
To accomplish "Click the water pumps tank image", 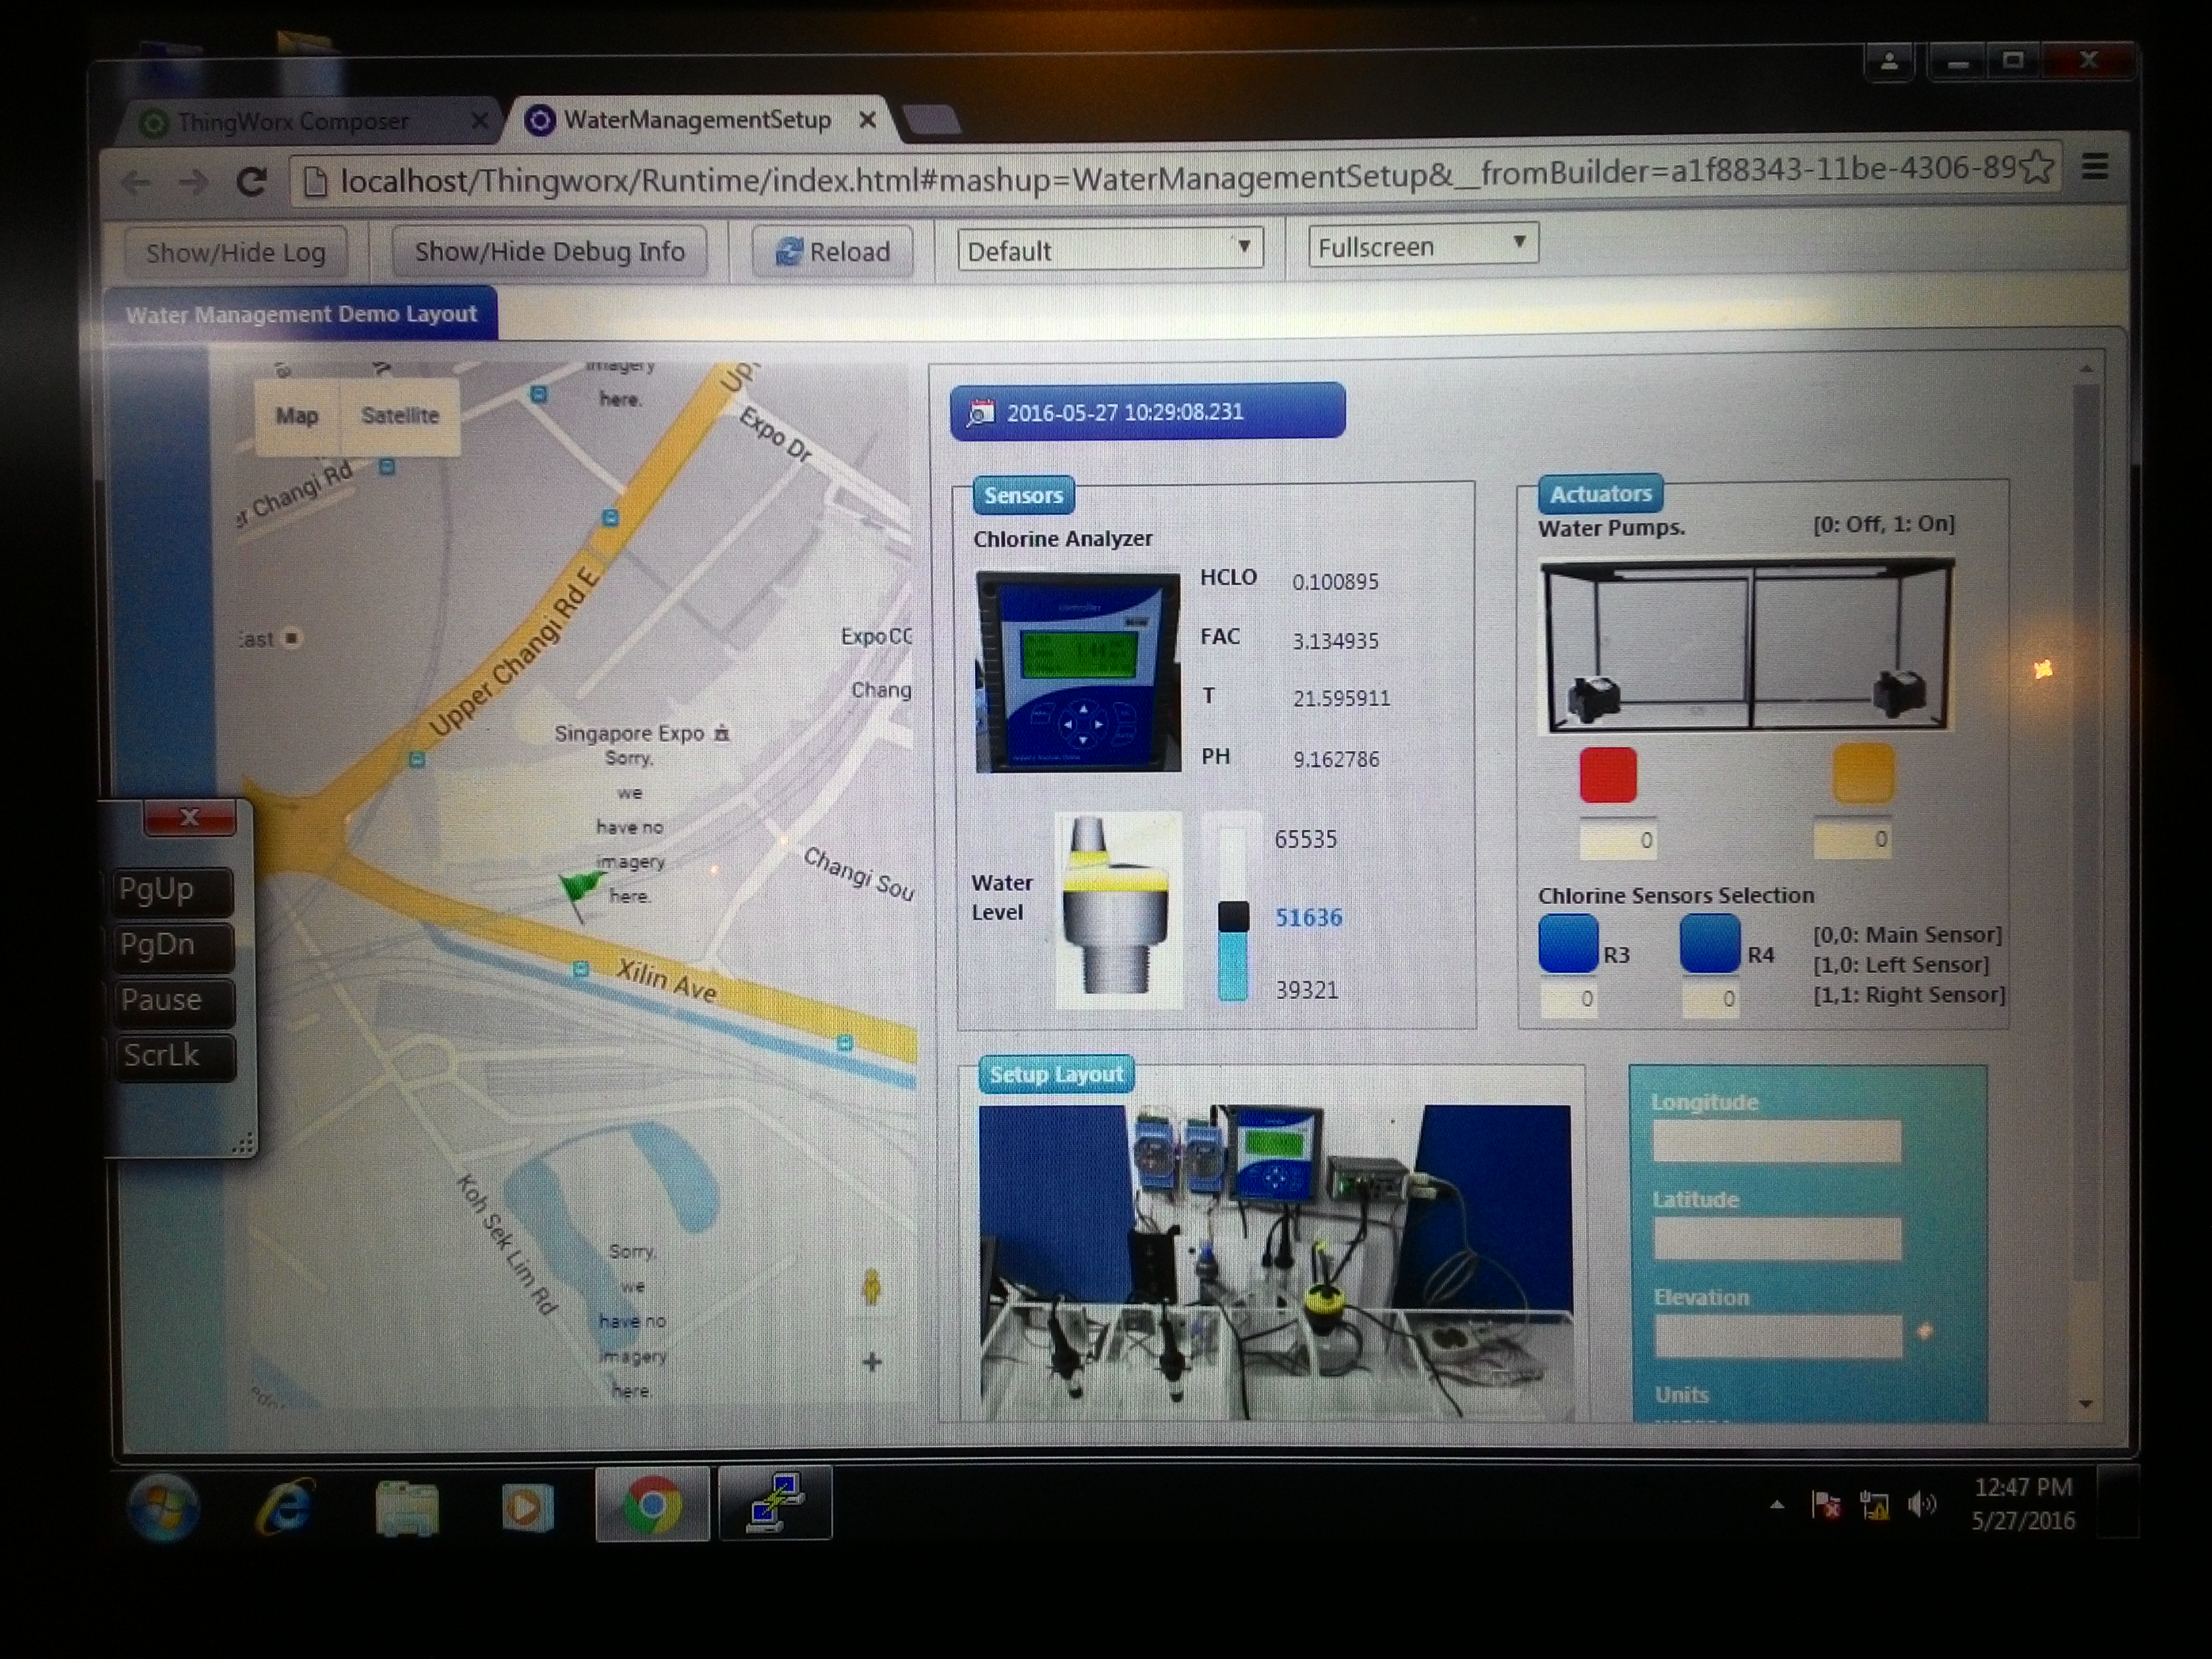I will 1747,645.
